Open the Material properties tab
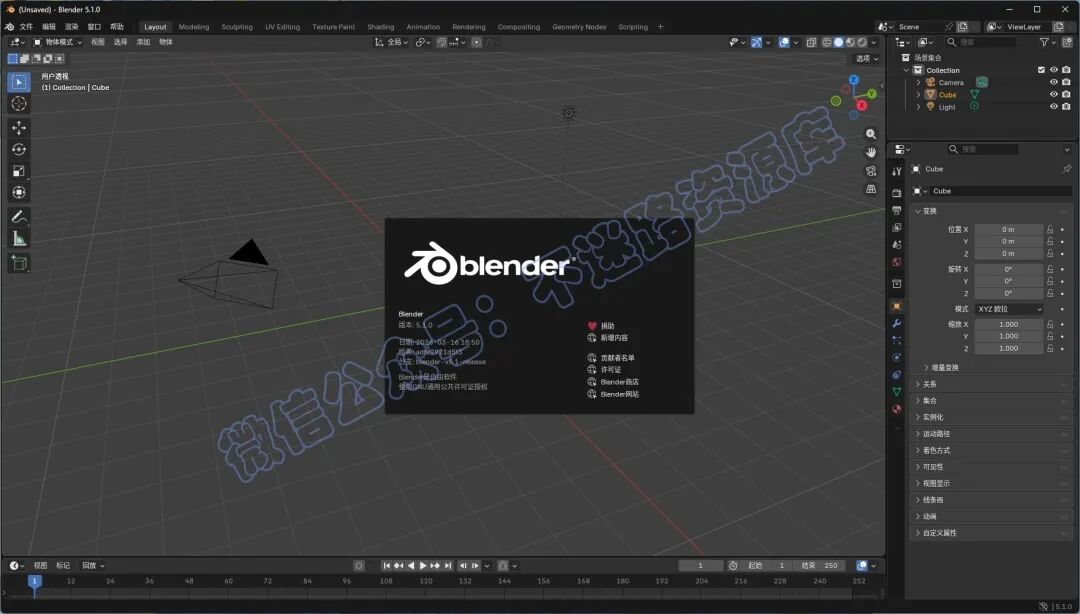Image resolution: width=1080 pixels, height=614 pixels. (896, 409)
